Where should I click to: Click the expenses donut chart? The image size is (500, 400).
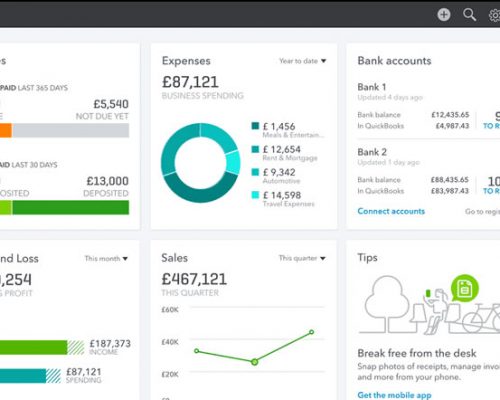[x=201, y=163]
